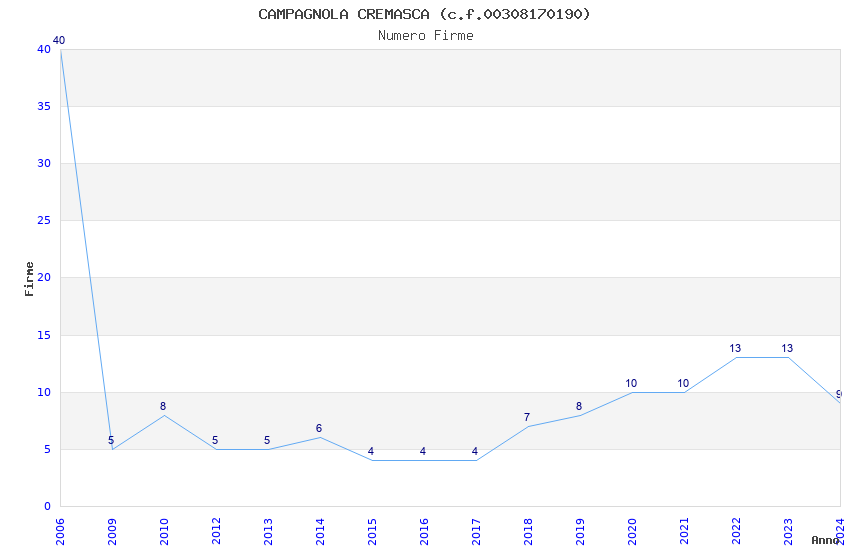The height and width of the screenshot is (550, 850).
Task: Select the 2016 x-axis year label
Action: (x=424, y=532)
